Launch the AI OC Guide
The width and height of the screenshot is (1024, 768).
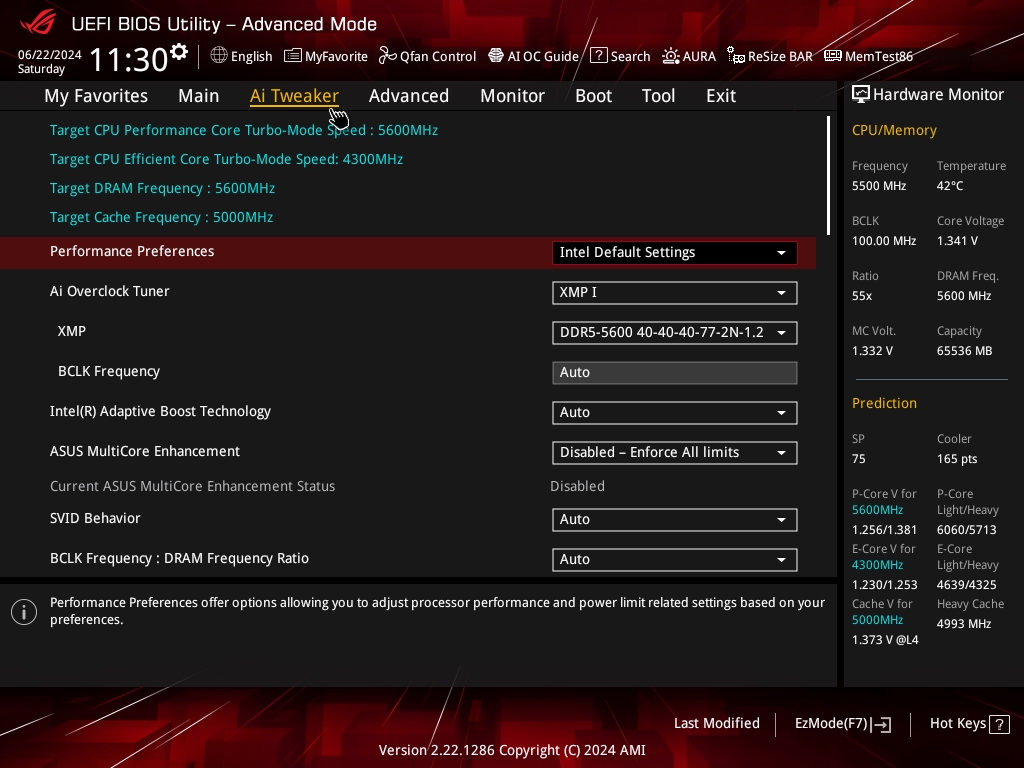[x=533, y=56]
